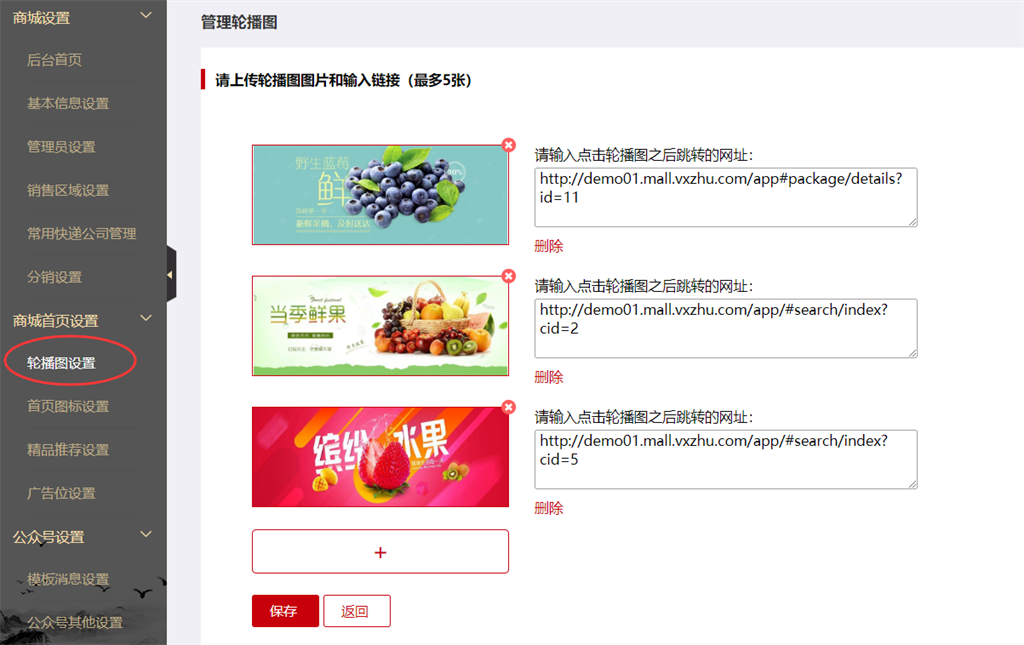This screenshot has width=1024, height=645.
Task: Collapse 商城设置 section chevron
Action: point(146,15)
